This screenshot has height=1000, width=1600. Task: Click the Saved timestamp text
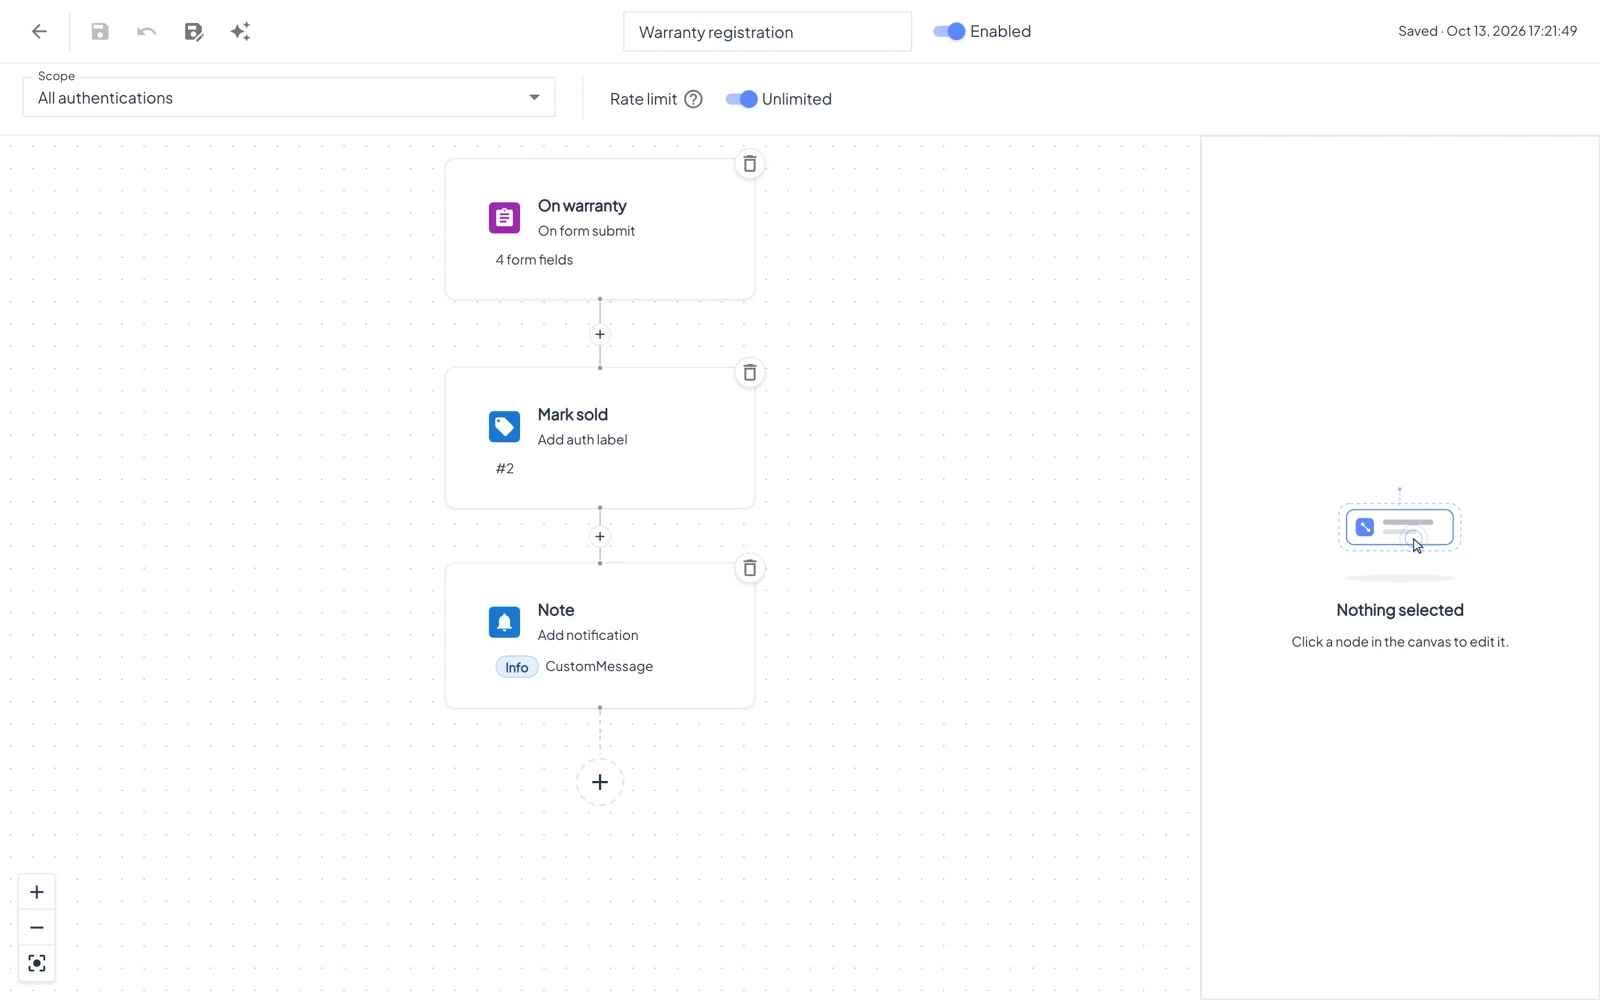click(x=1488, y=31)
